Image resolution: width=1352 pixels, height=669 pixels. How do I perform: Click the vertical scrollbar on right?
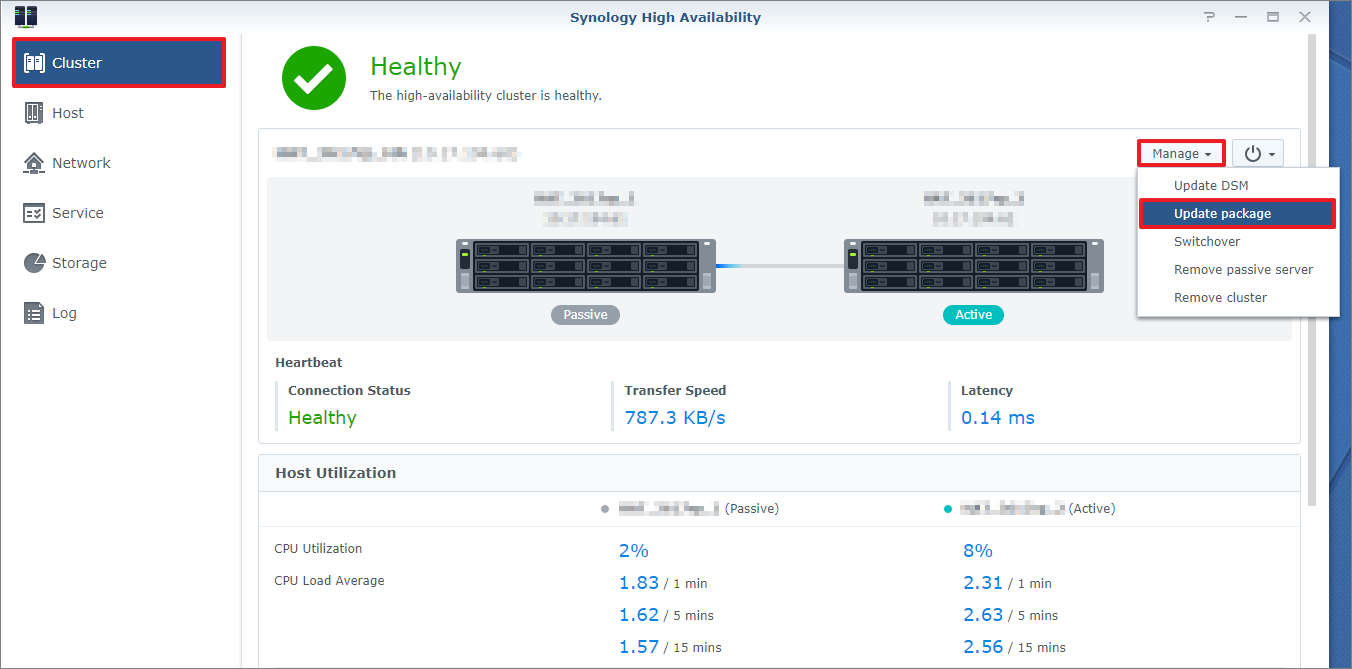click(x=1312, y=270)
